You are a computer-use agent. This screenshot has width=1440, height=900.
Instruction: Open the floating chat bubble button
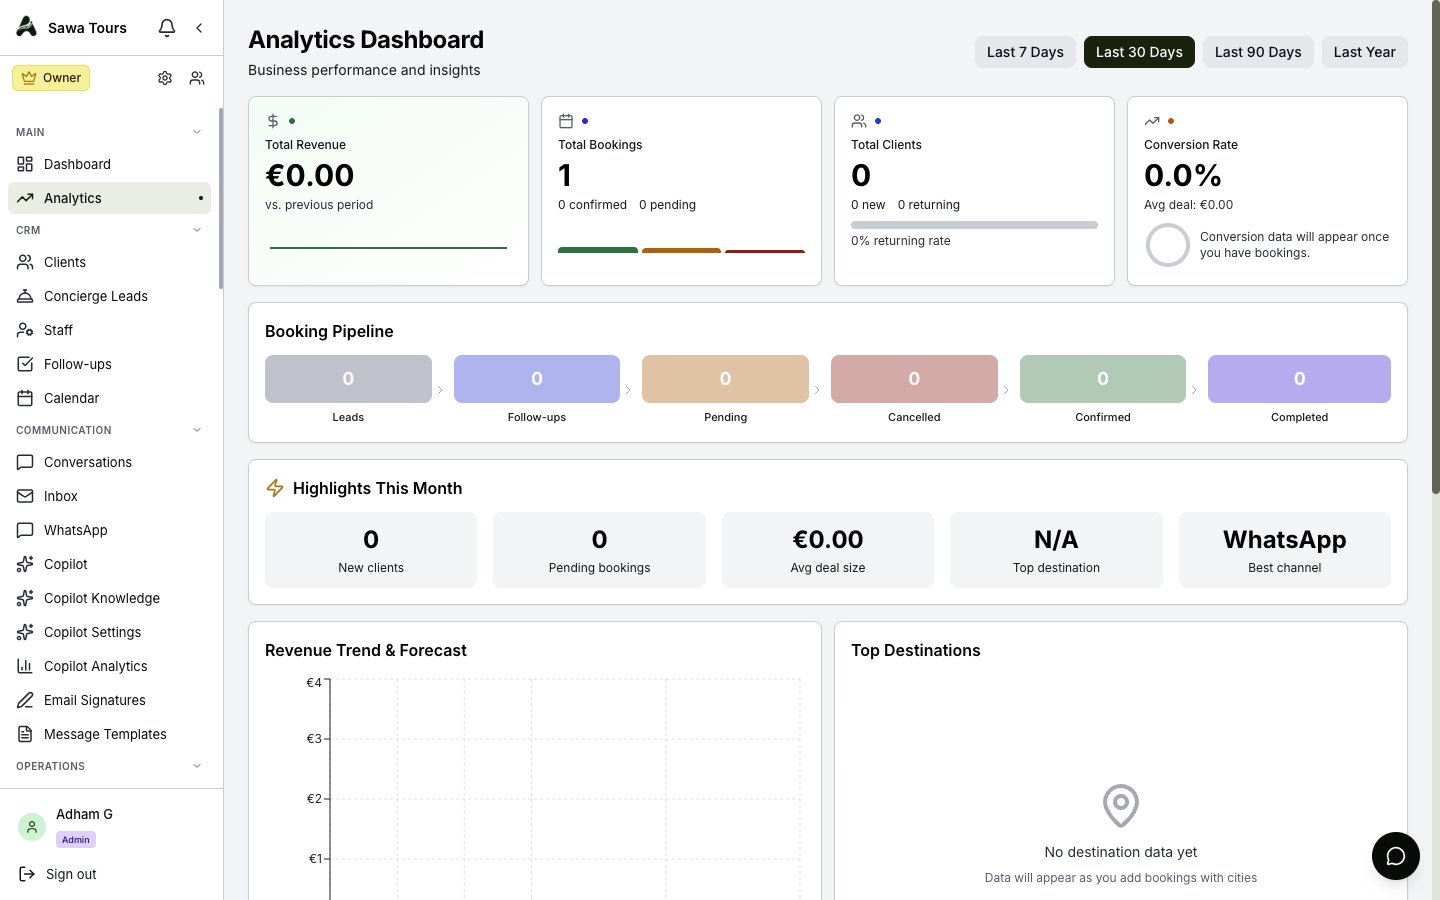(1396, 856)
